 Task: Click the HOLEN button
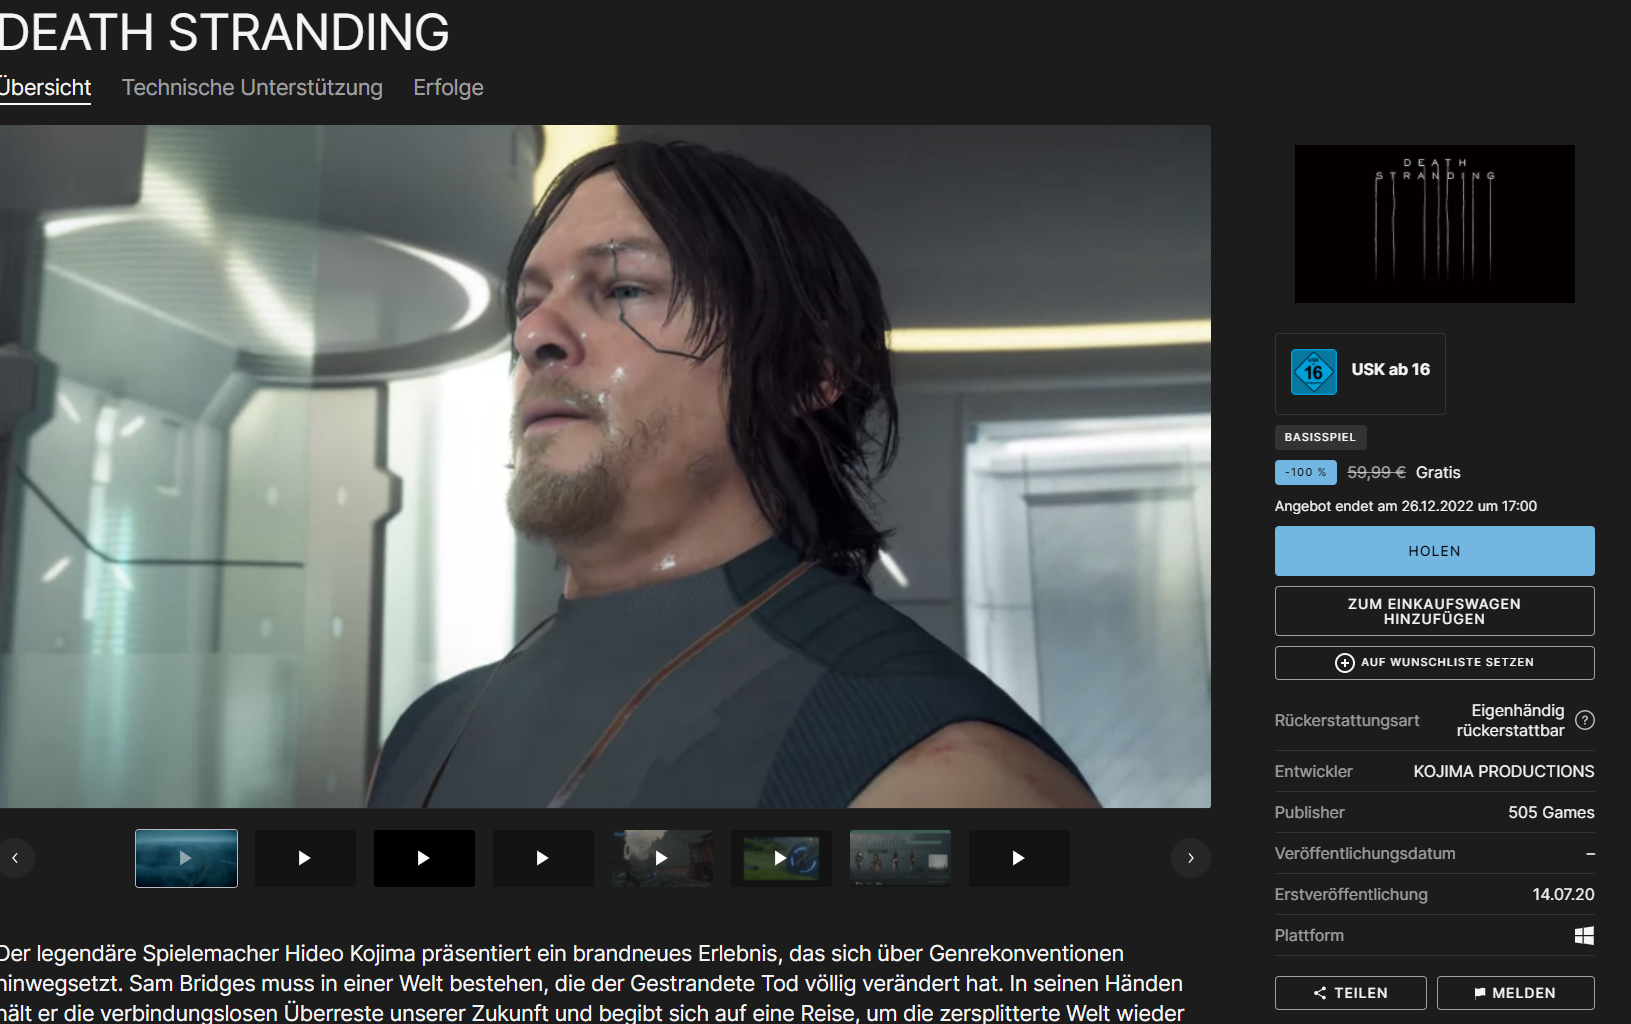(x=1434, y=551)
